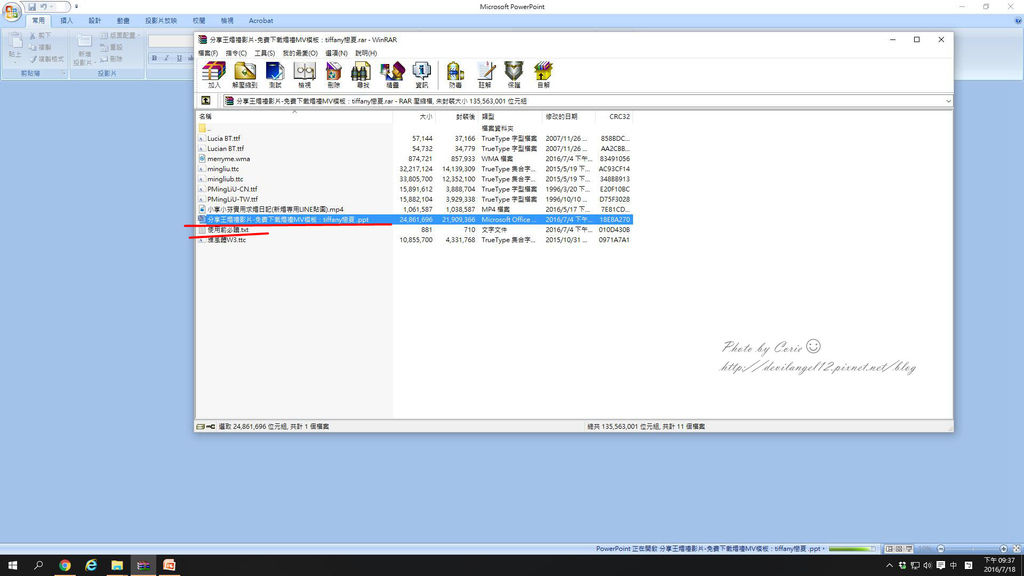
Task: Open the 指令(C) menu in WinRAR
Action: point(236,53)
